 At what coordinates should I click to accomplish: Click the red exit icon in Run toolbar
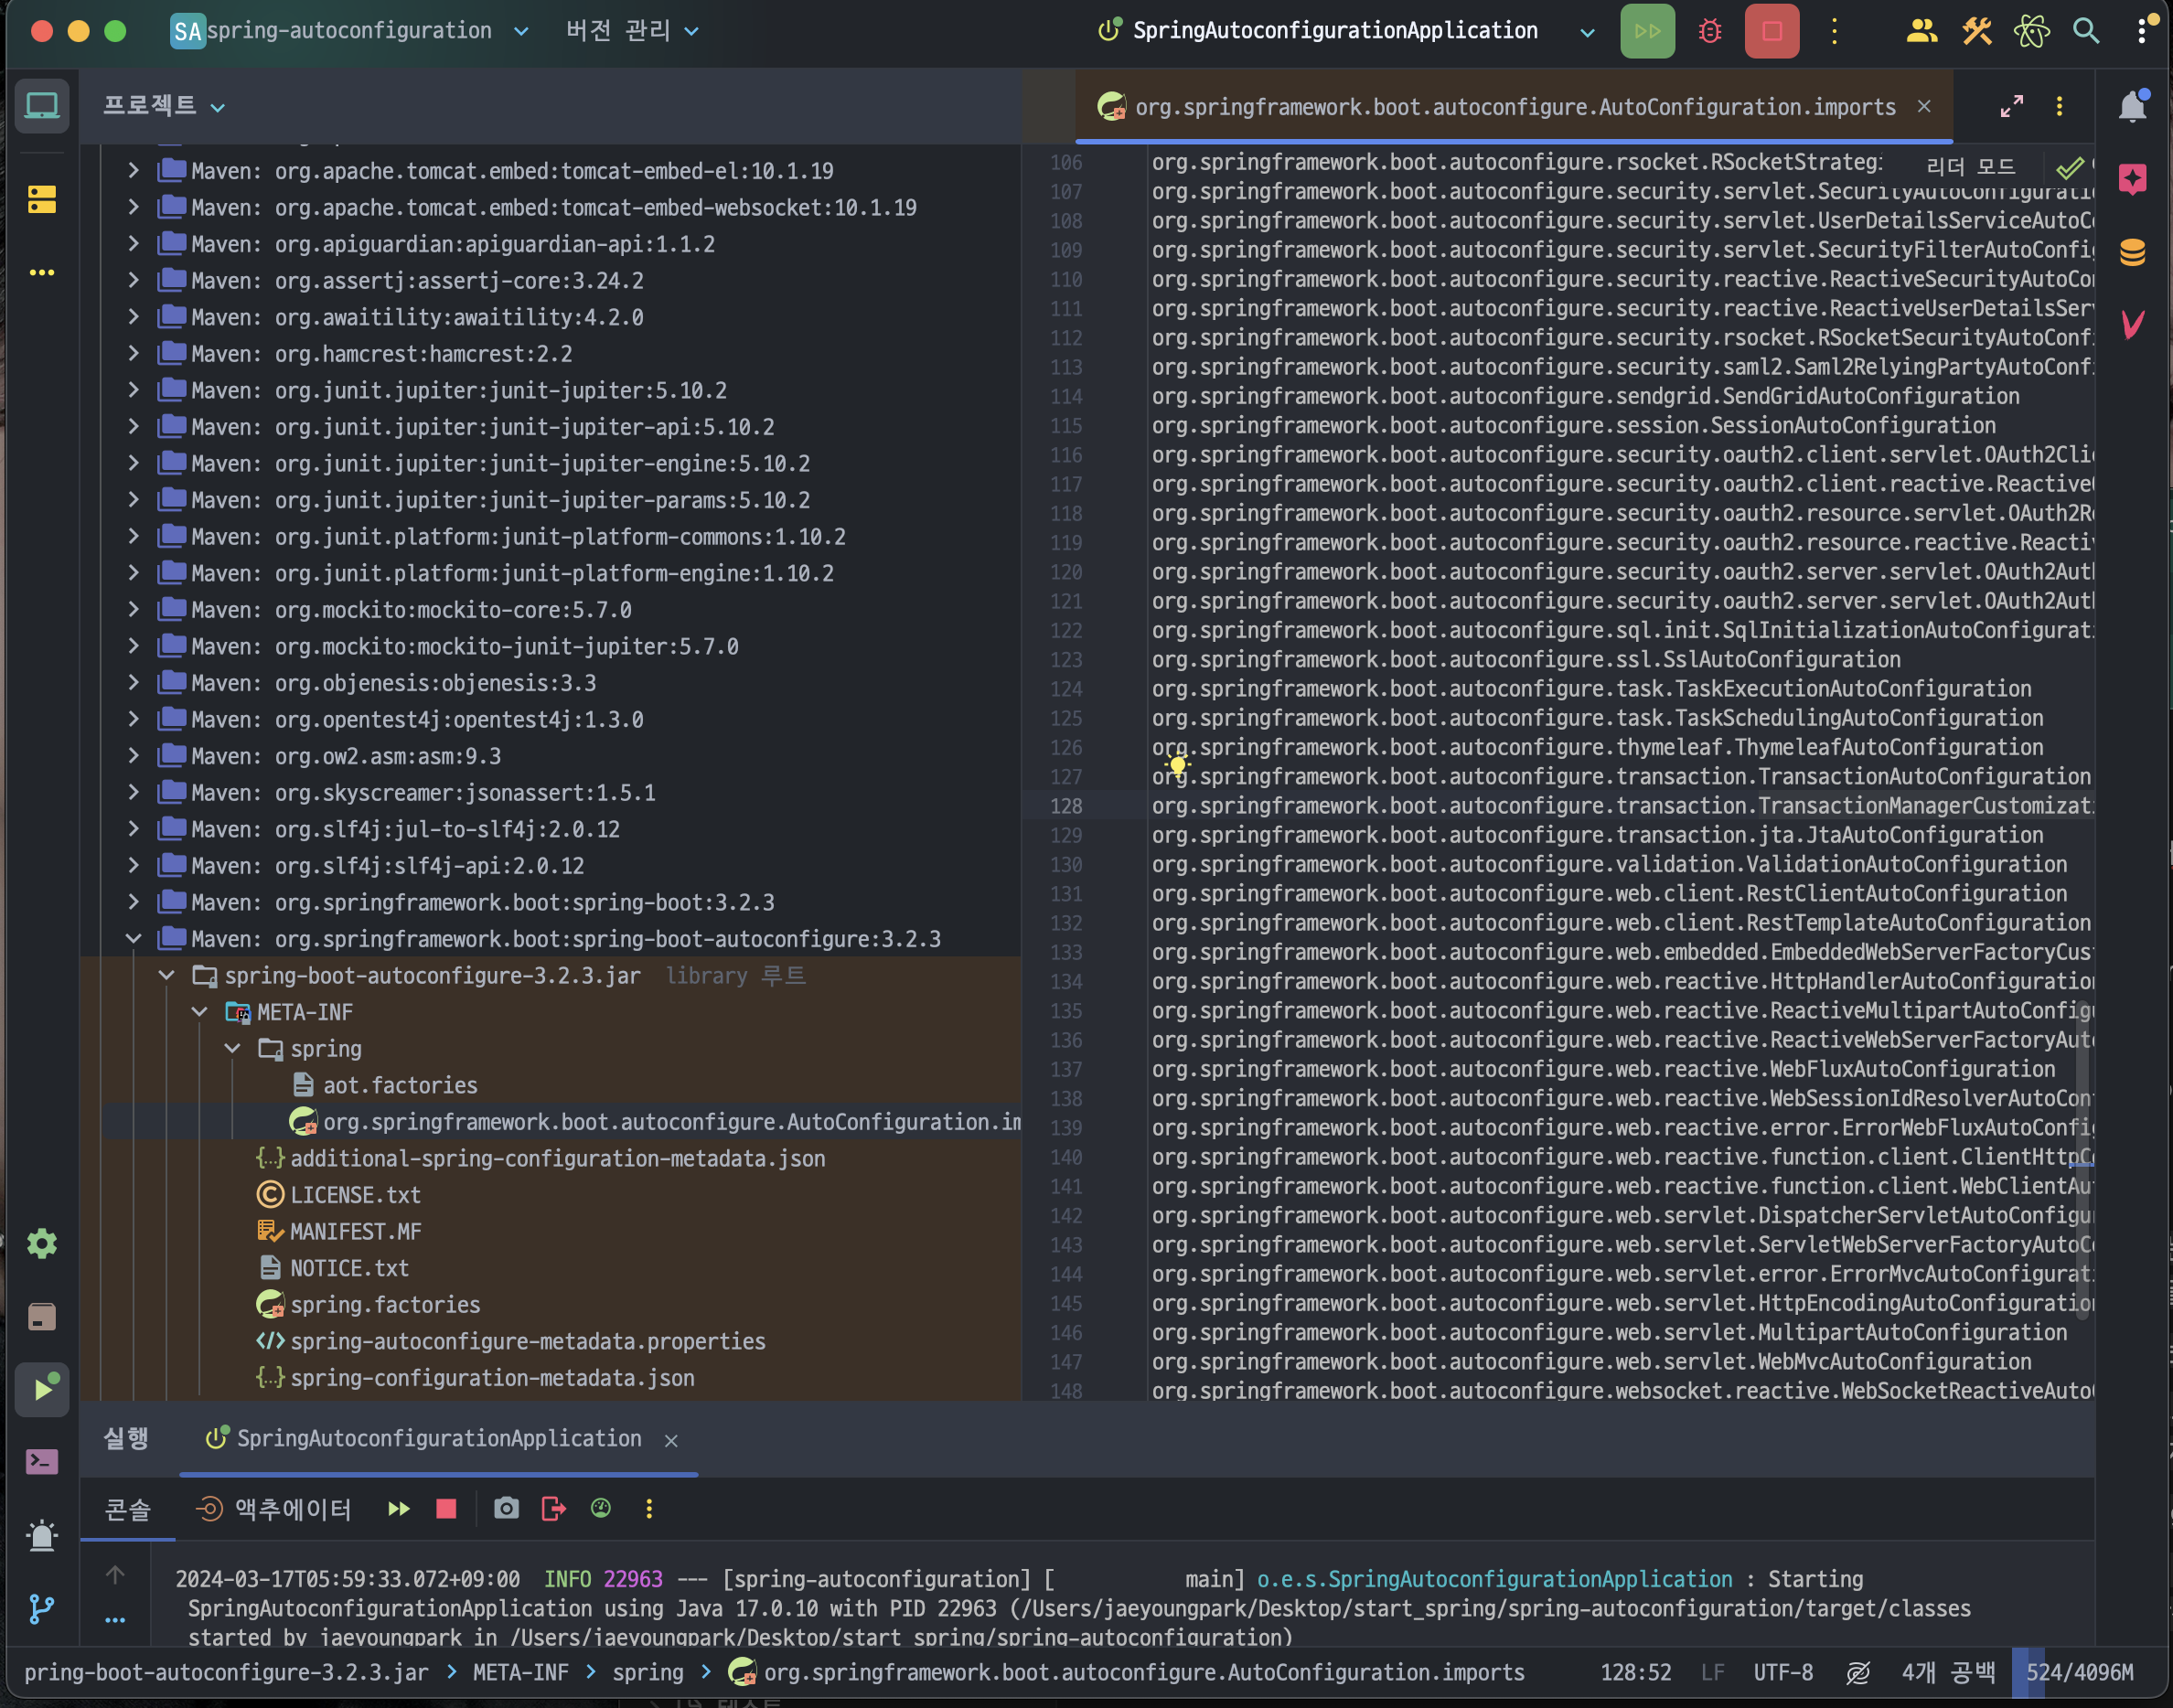(x=553, y=1509)
